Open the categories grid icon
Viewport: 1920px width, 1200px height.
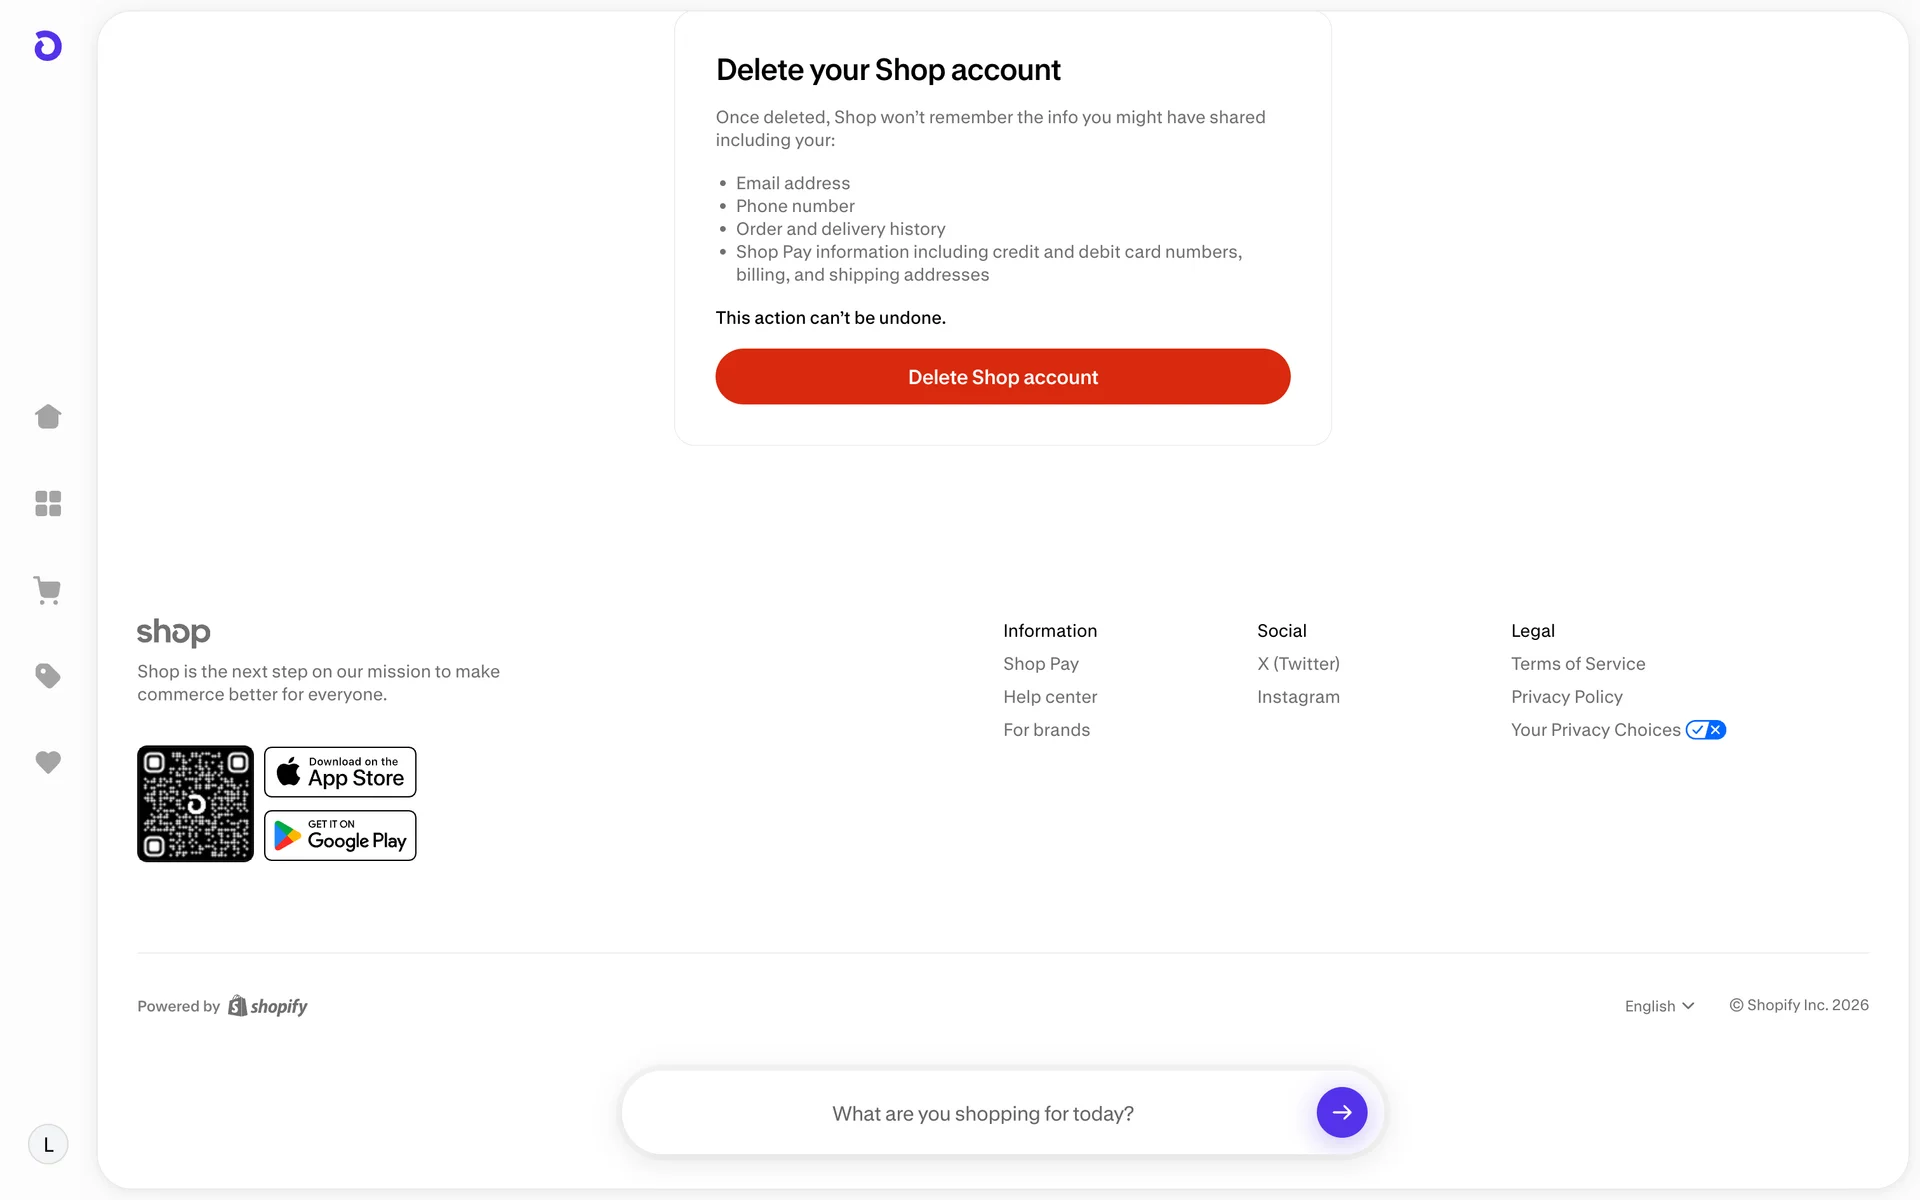click(x=48, y=503)
